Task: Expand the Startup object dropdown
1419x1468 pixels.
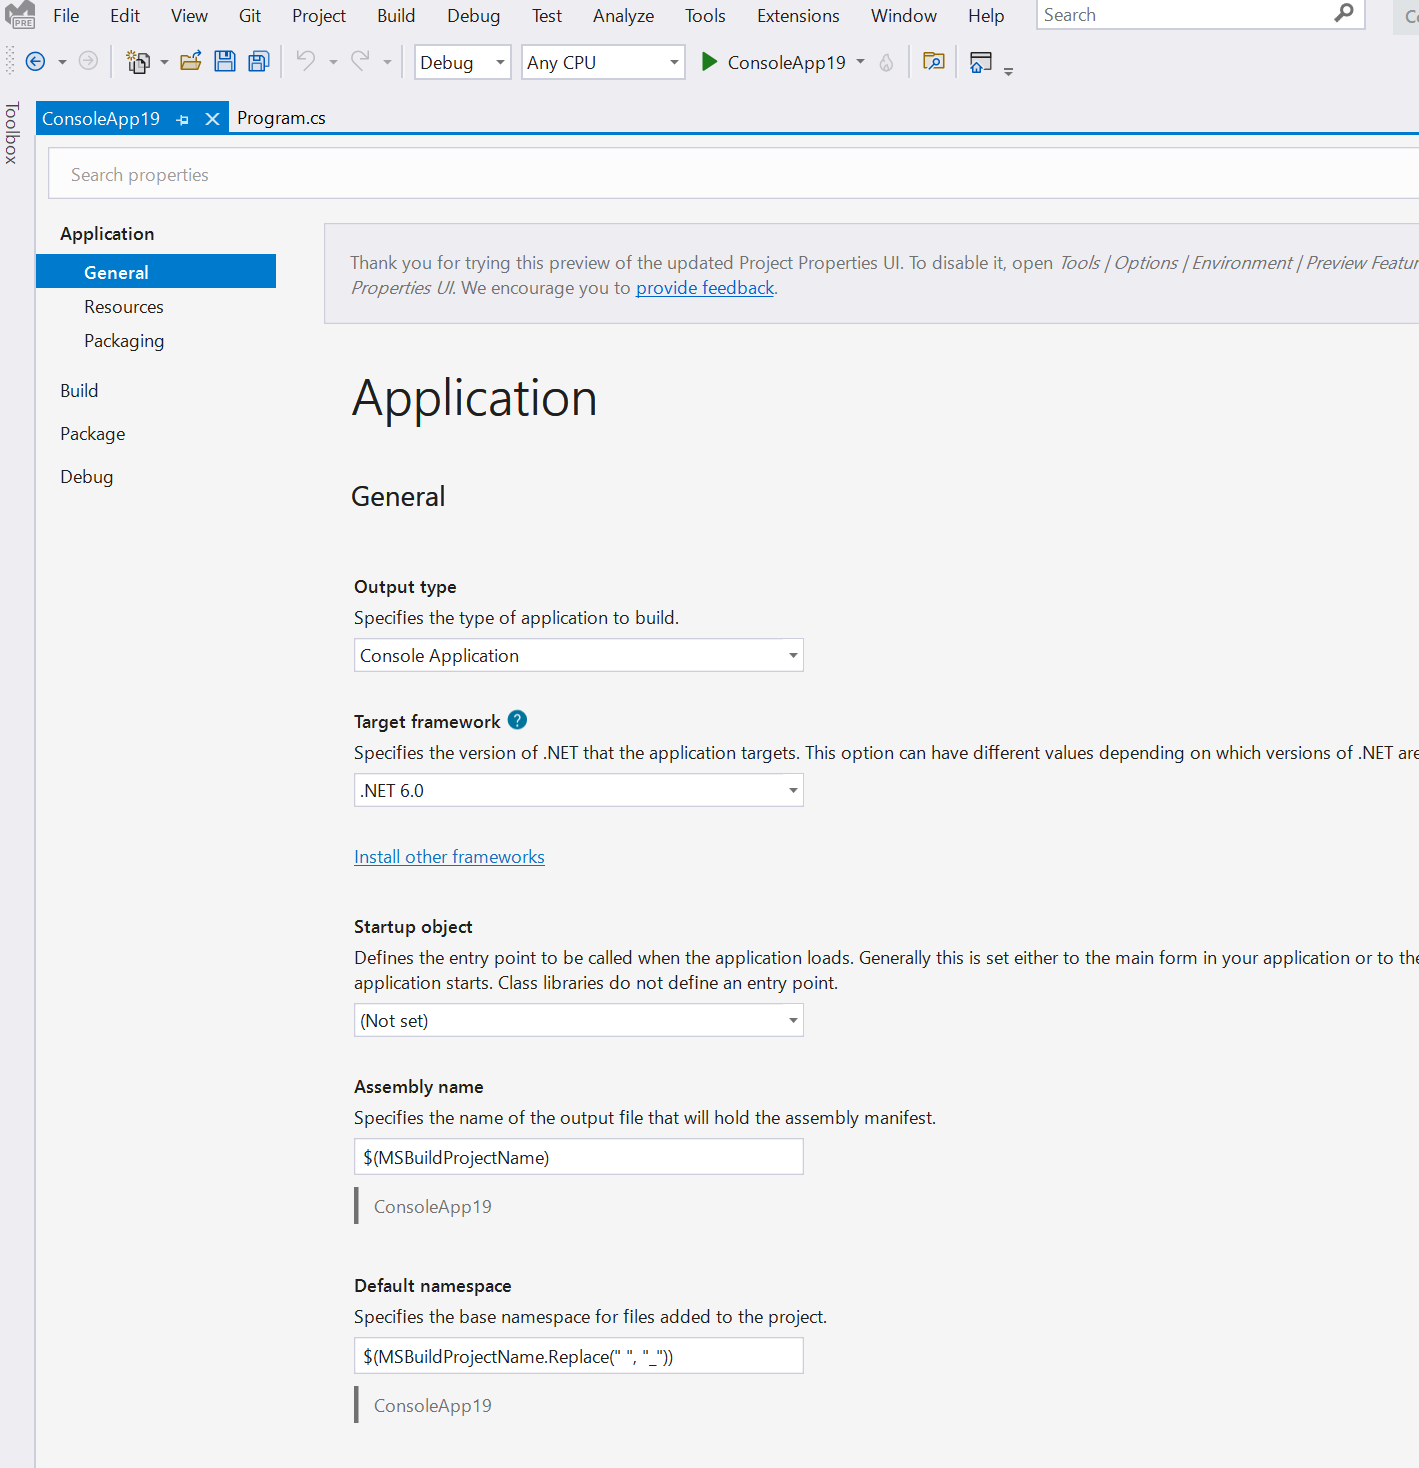Action: pos(578,1021)
